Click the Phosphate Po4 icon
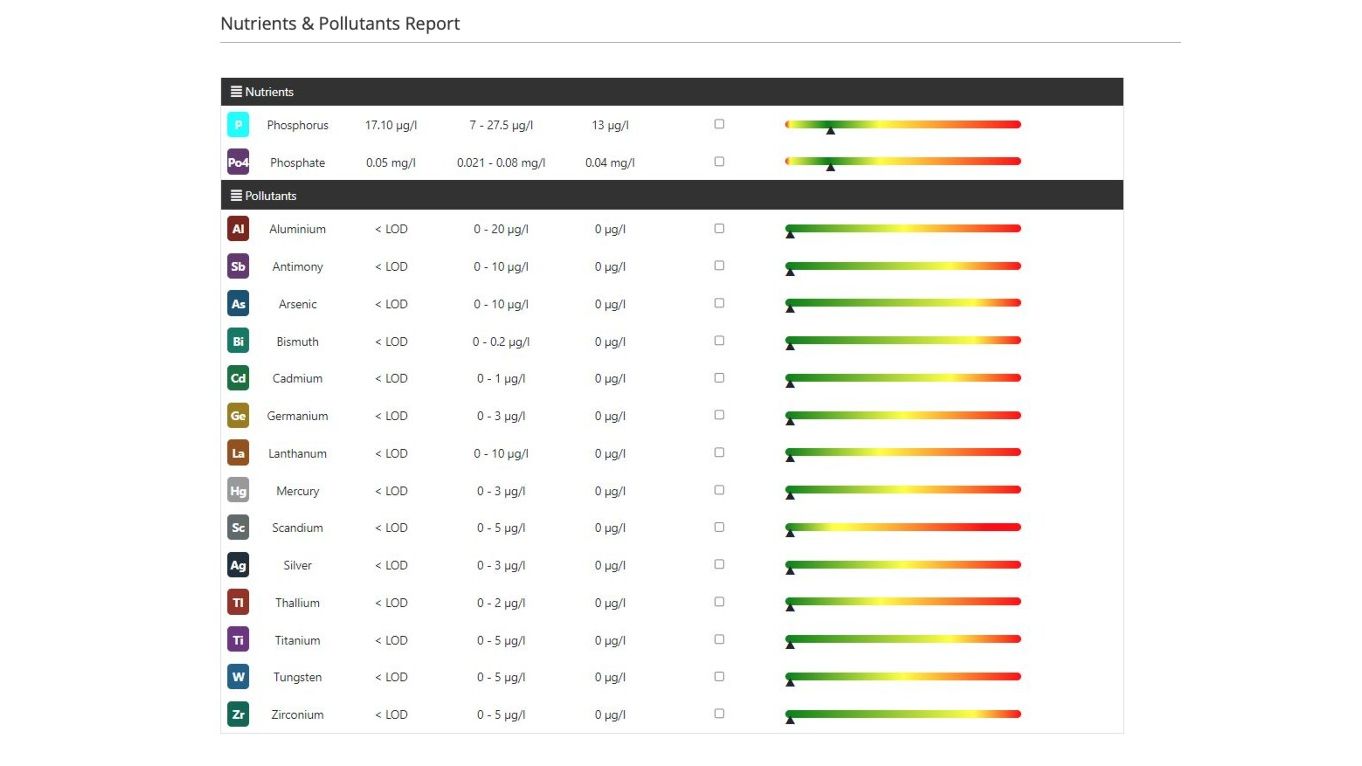 [238, 161]
